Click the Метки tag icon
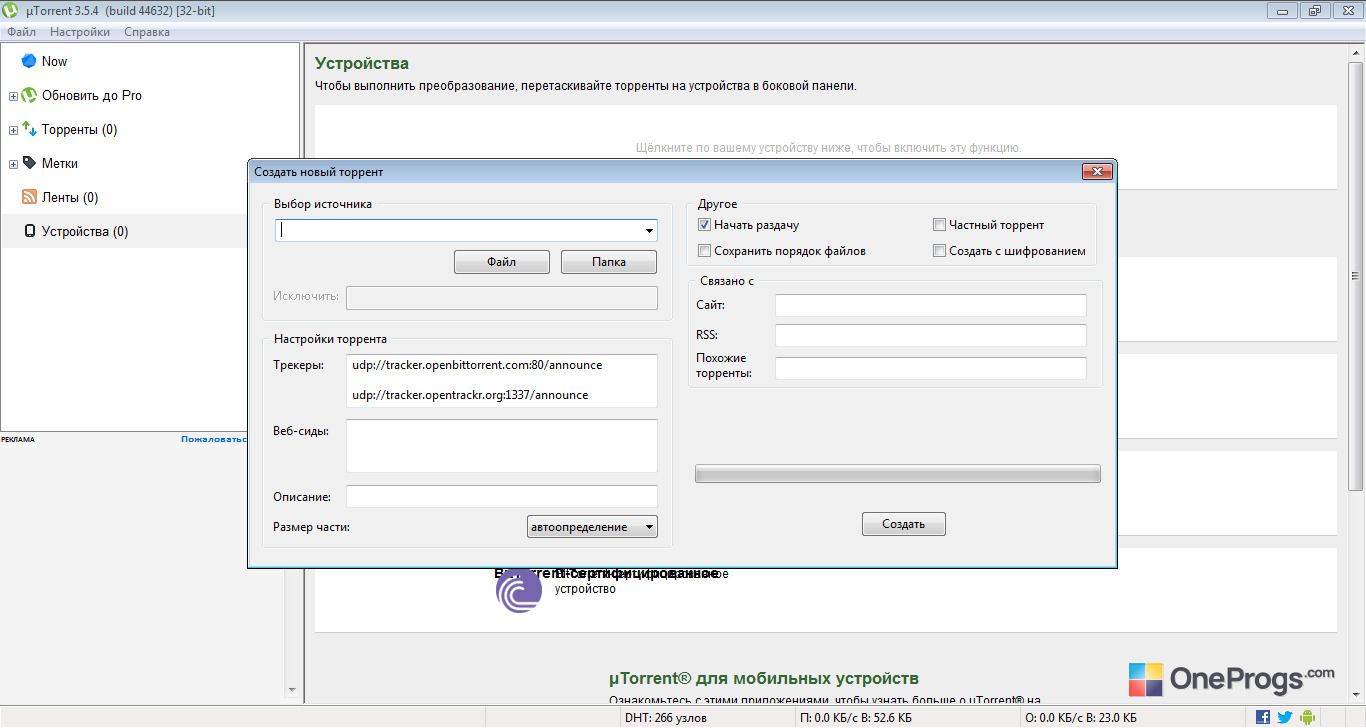 (x=29, y=163)
